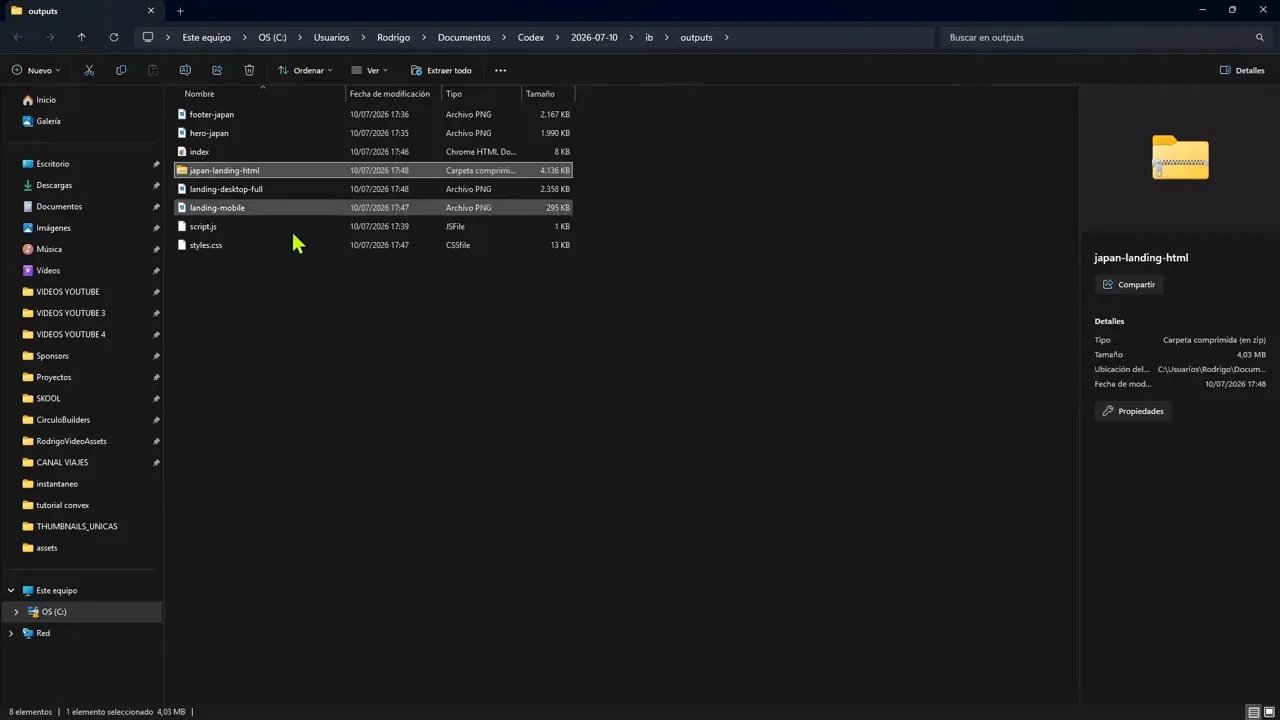The width and height of the screenshot is (1280, 720).
Task: Click the Cut scissors icon
Action: click(x=89, y=70)
